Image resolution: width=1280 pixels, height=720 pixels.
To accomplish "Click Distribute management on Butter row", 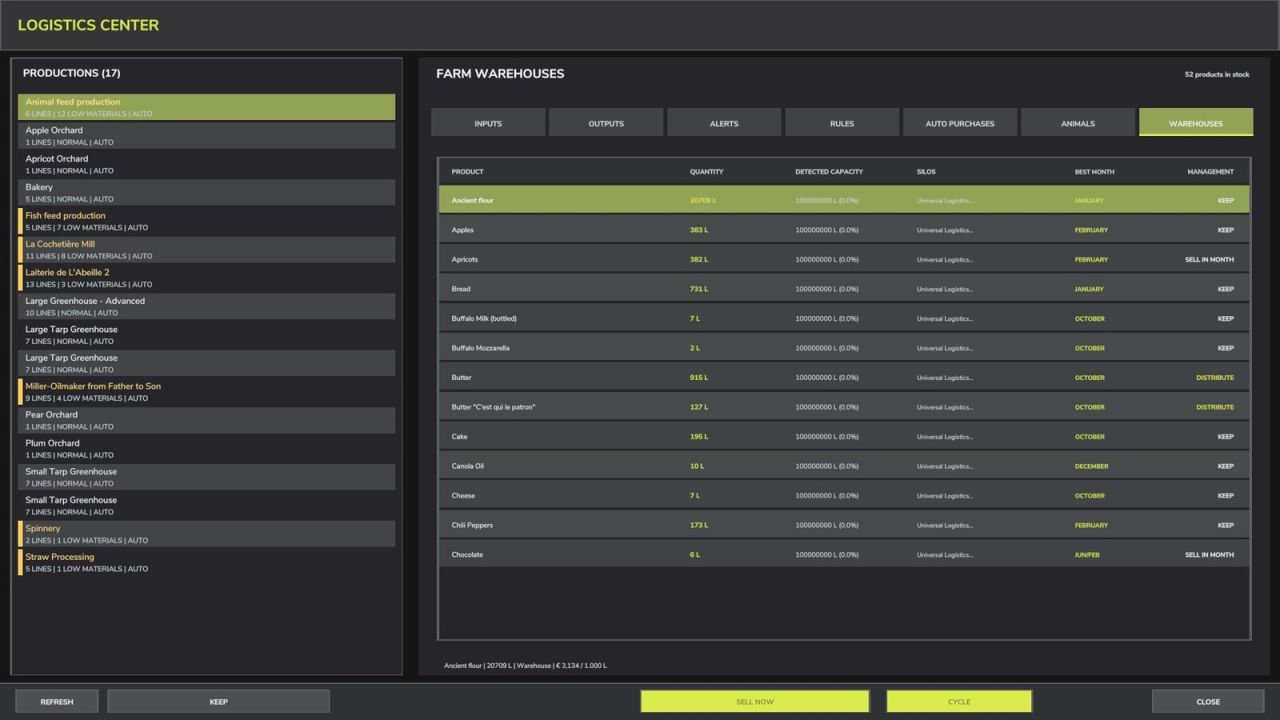I will (x=1215, y=377).
